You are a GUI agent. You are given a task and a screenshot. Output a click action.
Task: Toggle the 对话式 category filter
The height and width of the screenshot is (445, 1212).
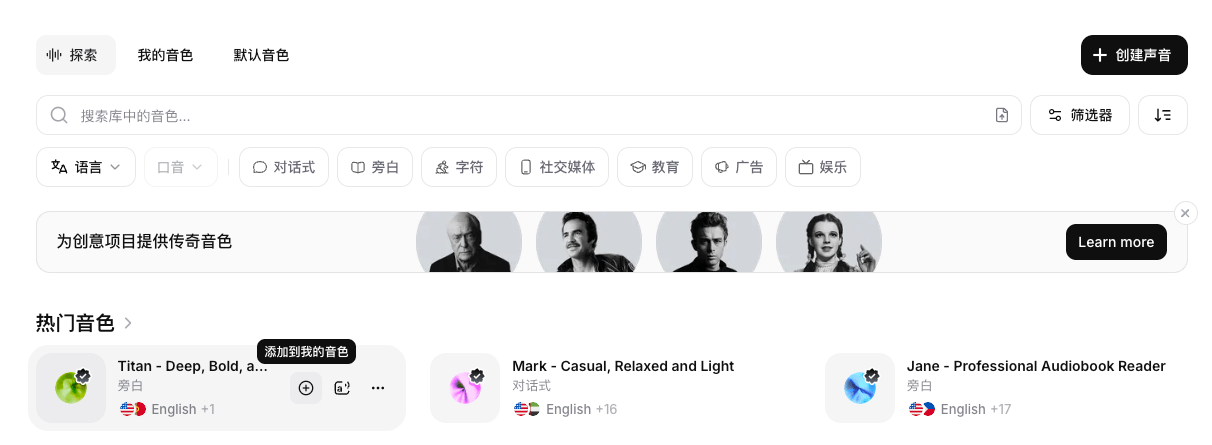tap(284, 167)
